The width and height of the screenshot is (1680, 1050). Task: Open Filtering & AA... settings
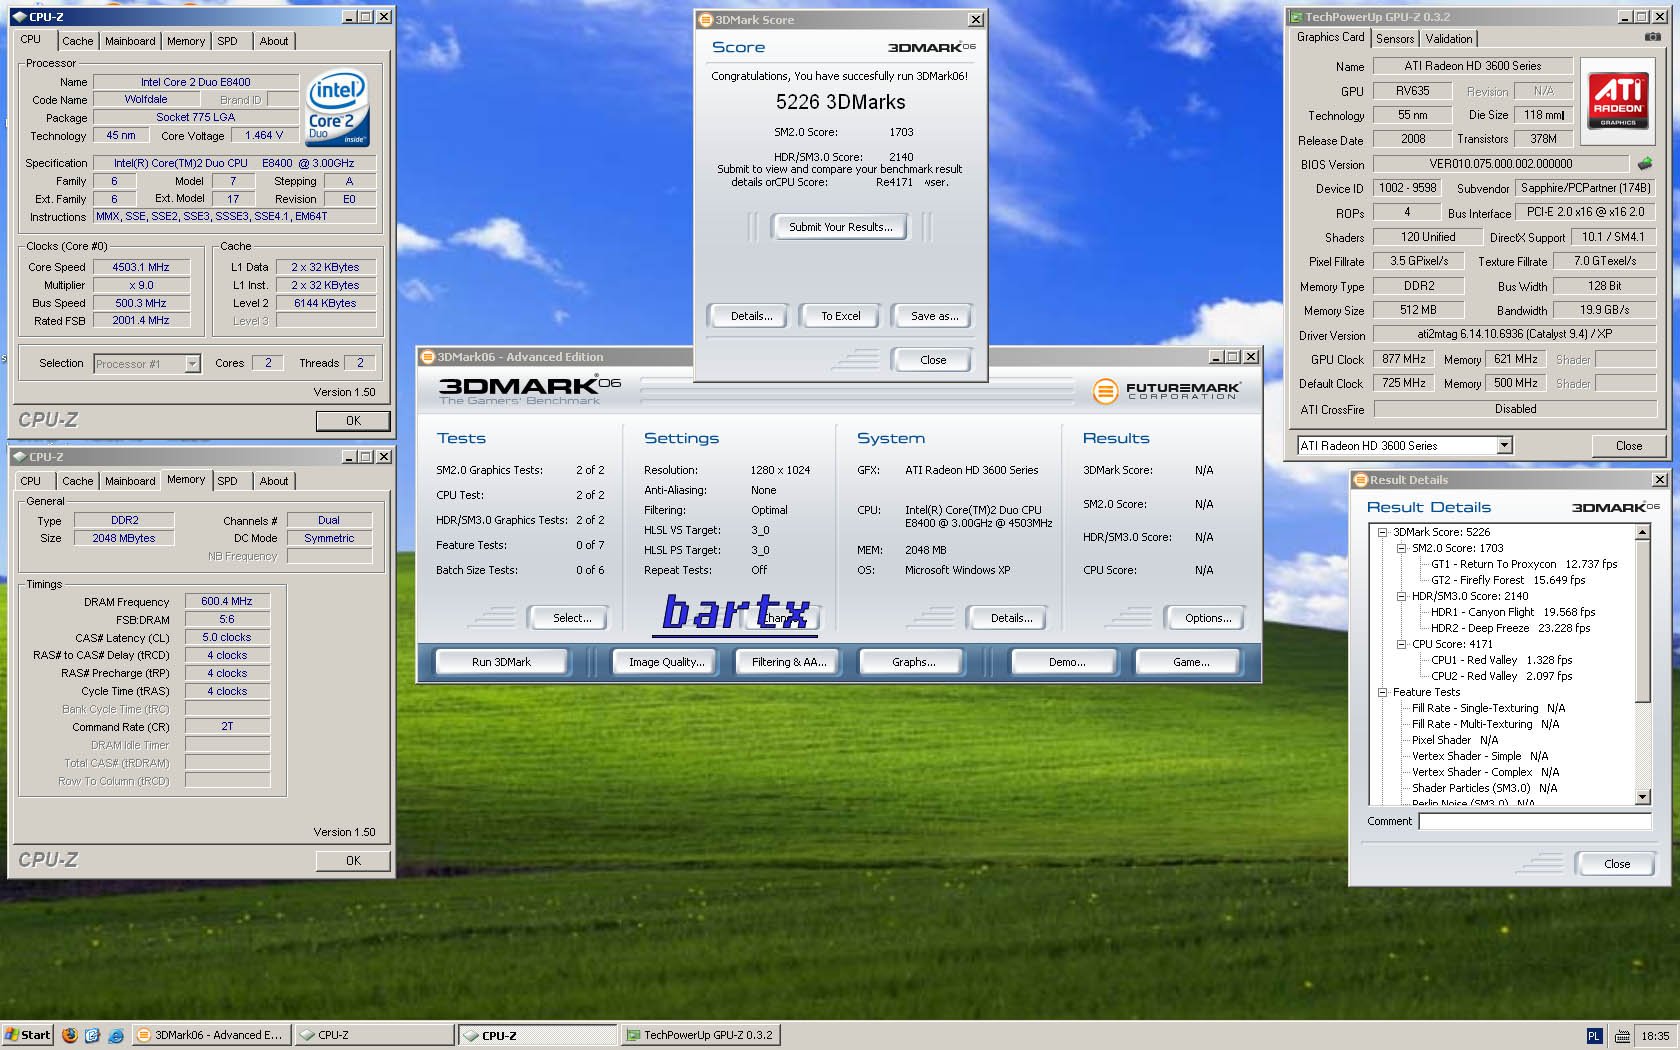pos(789,662)
